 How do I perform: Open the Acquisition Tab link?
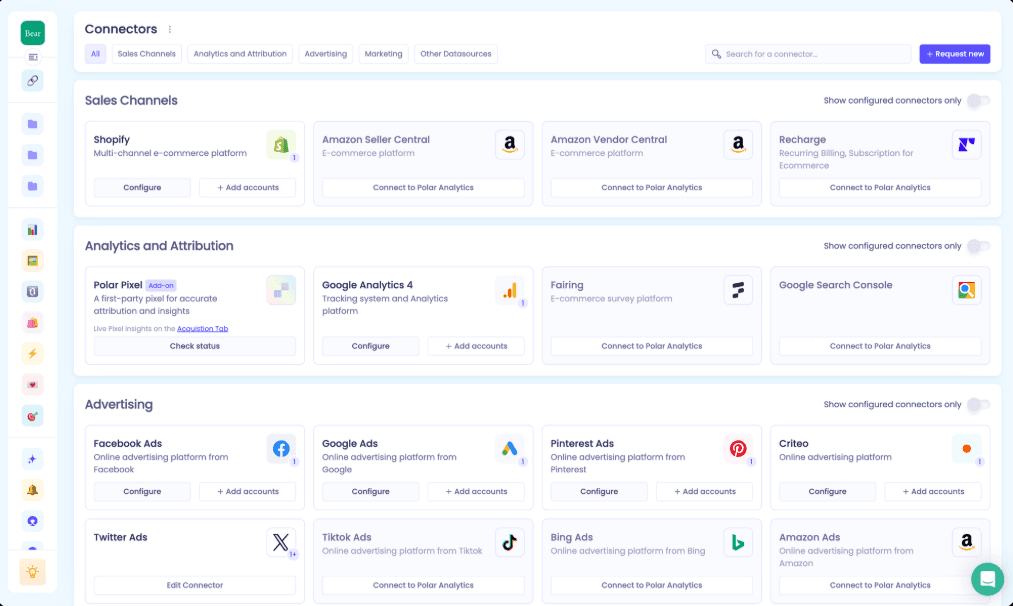[202, 328]
